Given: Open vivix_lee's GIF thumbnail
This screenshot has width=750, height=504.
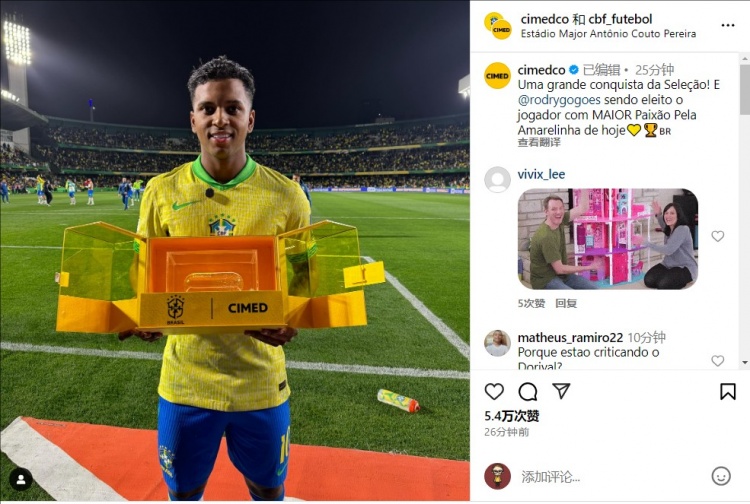Looking at the screenshot, I should 607,239.
